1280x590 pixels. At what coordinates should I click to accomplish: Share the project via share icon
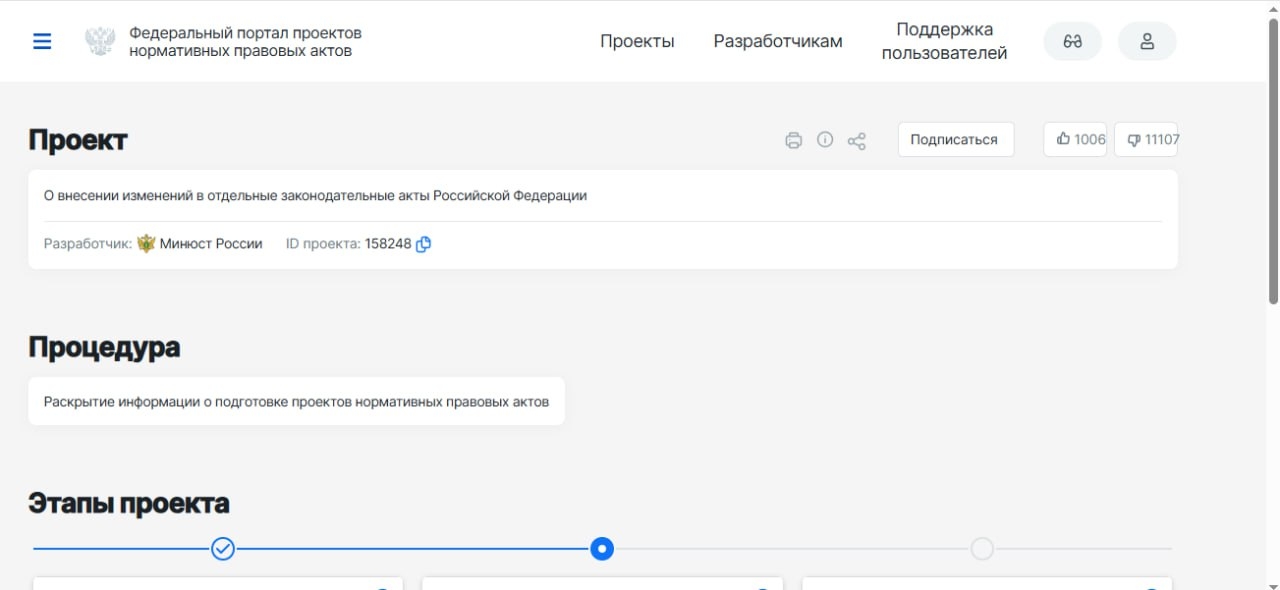click(x=857, y=140)
